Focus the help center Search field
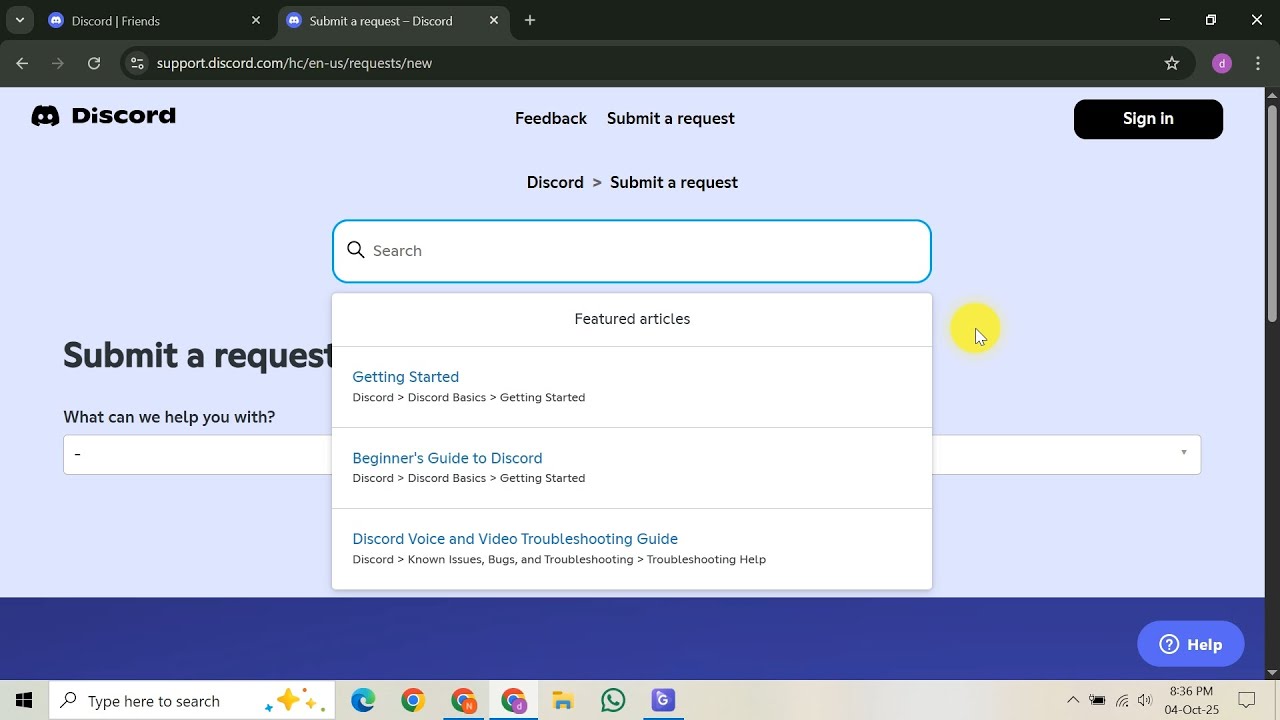This screenshot has height=720, width=1280. coord(632,251)
